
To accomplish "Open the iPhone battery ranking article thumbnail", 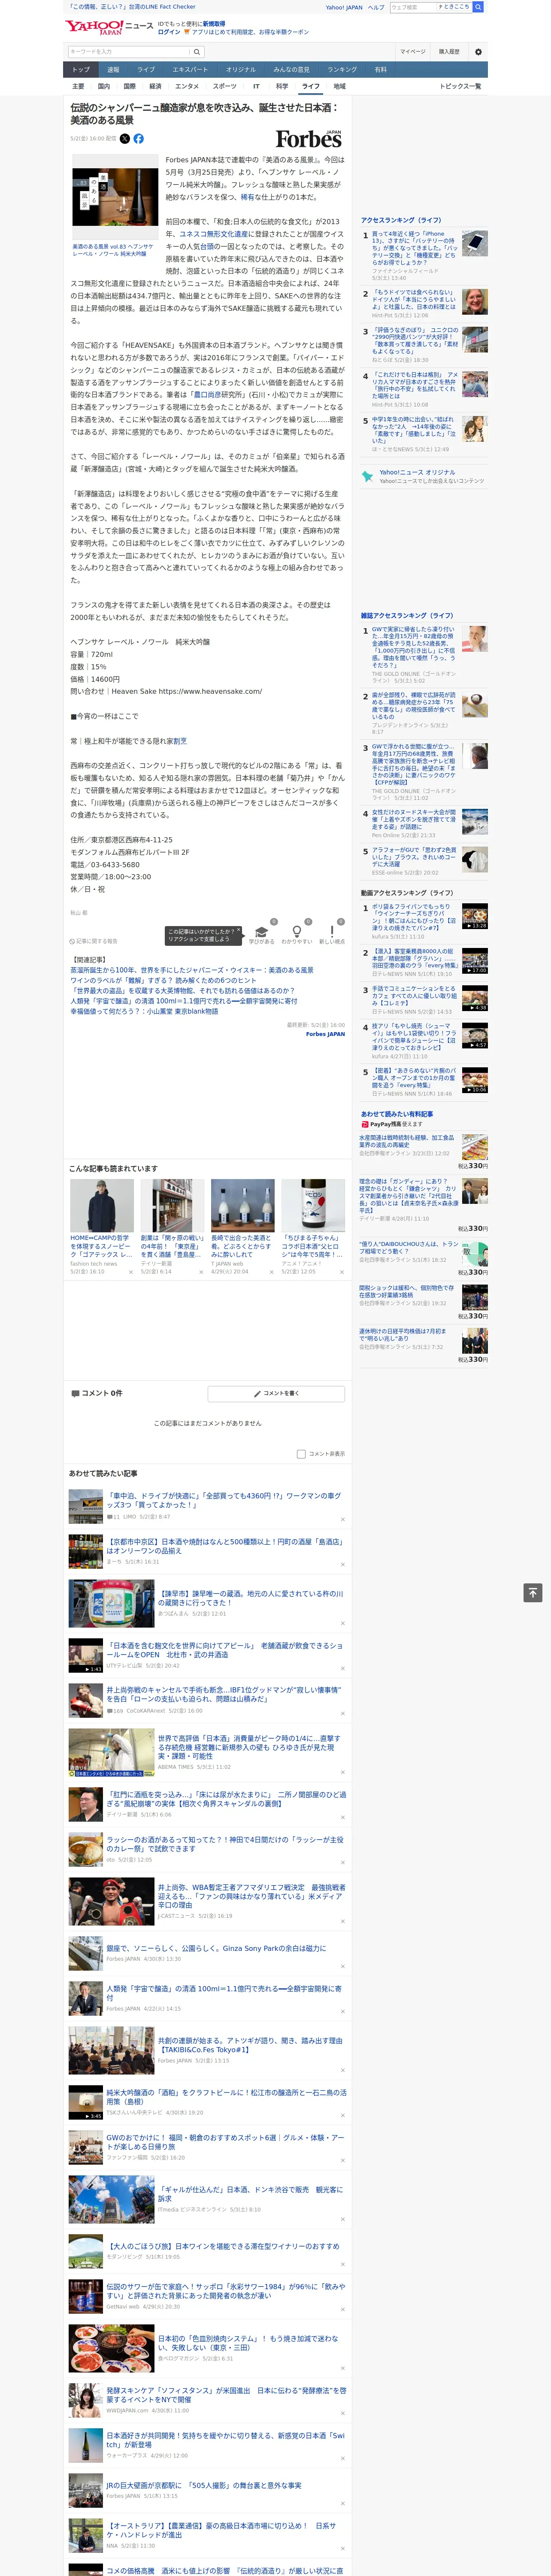I will (475, 243).
